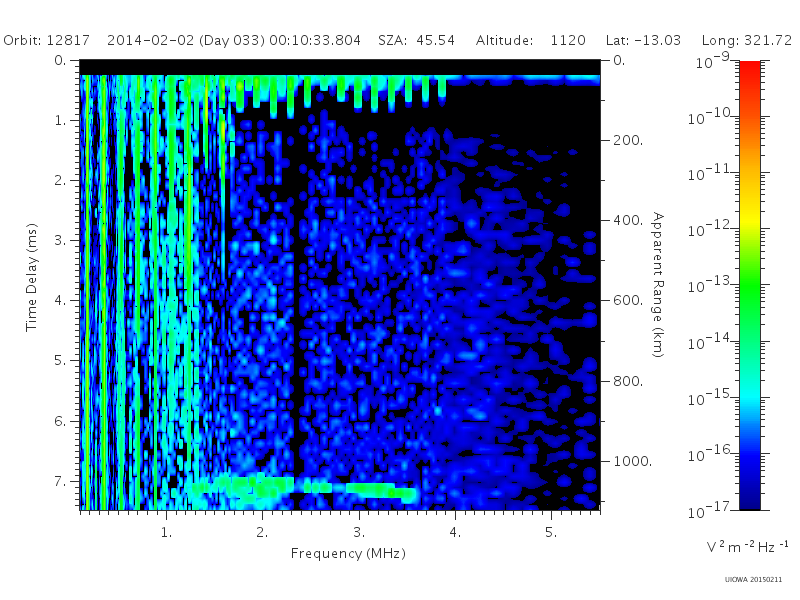Click the 2. tick label on Frequency axis
800x600 pixels.
[x=262, y=533]
